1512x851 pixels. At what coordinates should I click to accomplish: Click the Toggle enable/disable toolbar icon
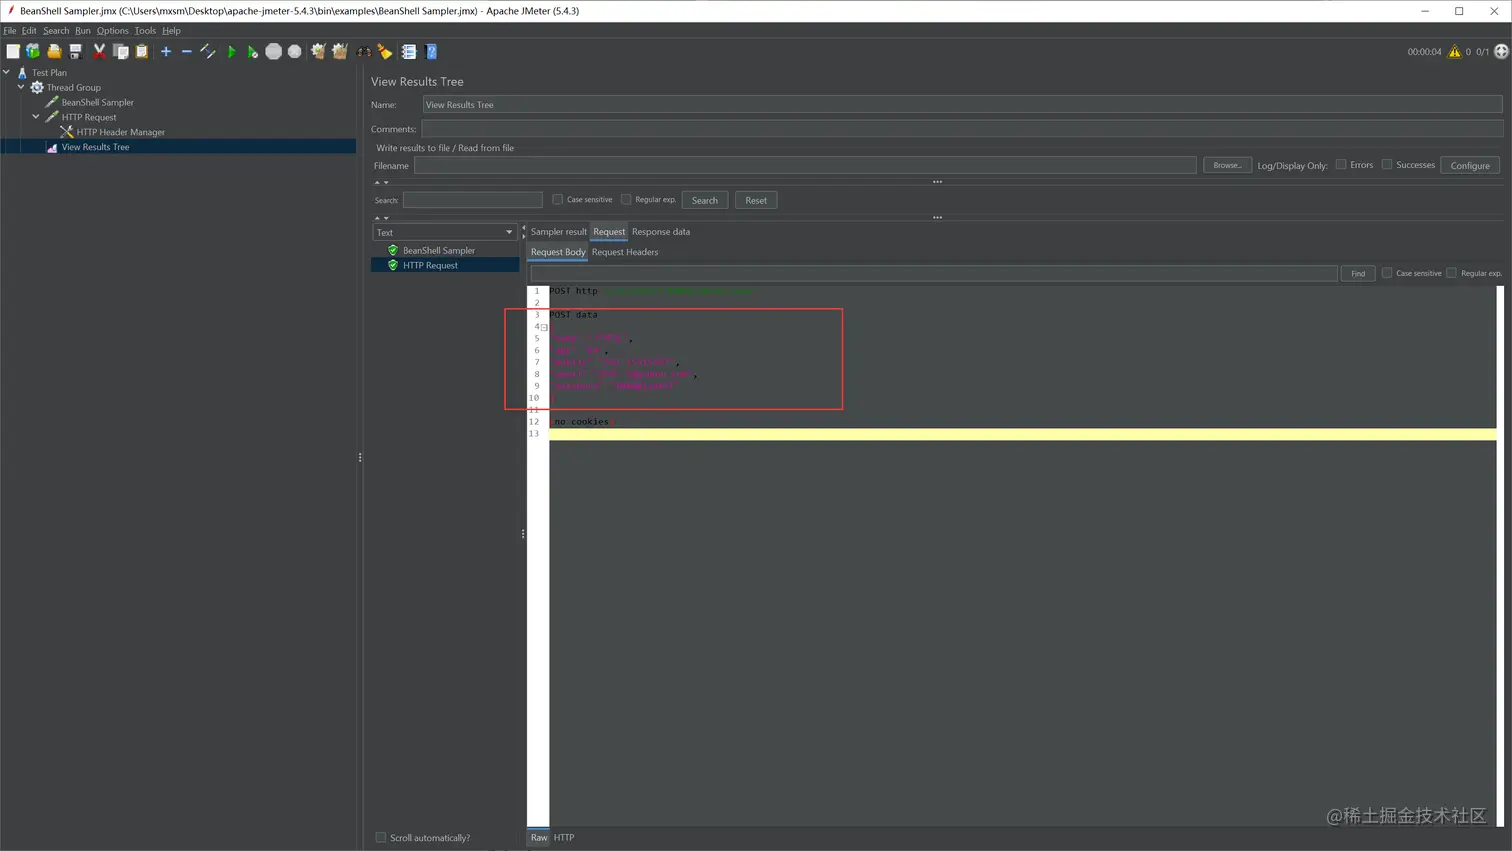[208, 51]
